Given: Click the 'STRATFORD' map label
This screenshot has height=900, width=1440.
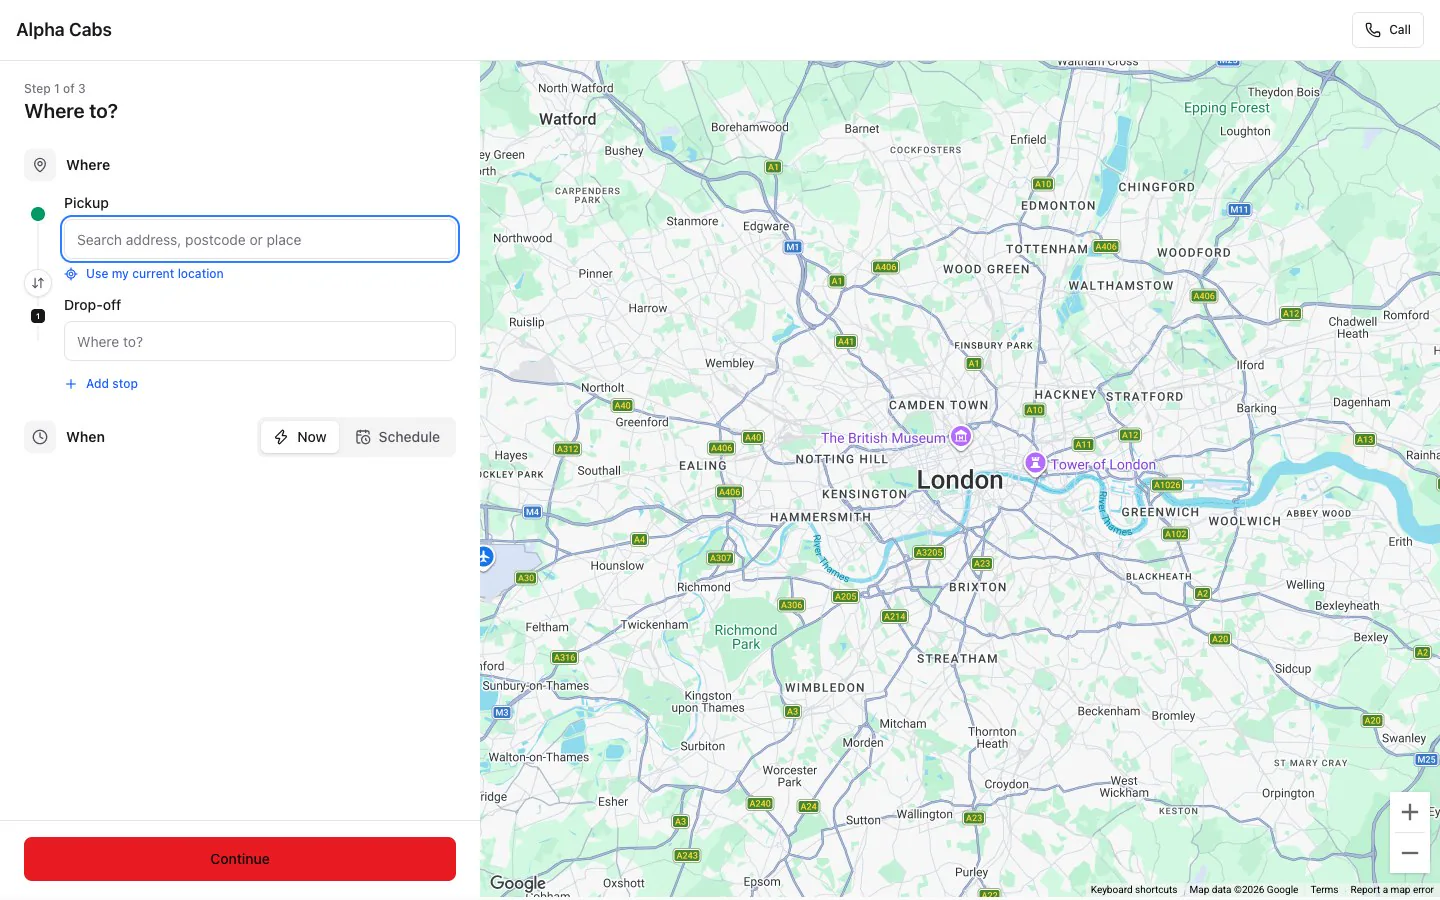Looking at the screenshot, I should pyautogui.click(x=1144, y=397).
